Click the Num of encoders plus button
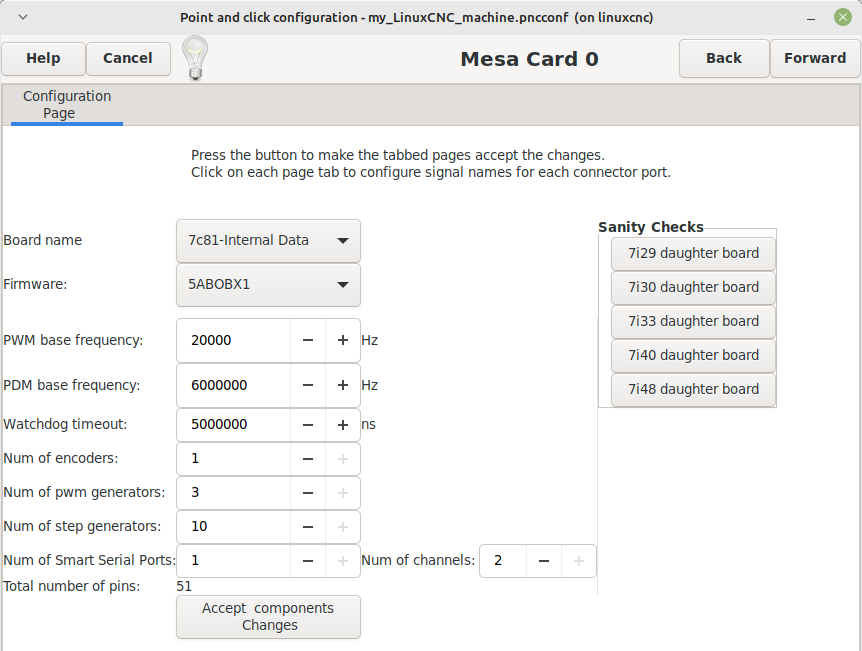This screenshot has height=651, width=862. click(342, 459)
